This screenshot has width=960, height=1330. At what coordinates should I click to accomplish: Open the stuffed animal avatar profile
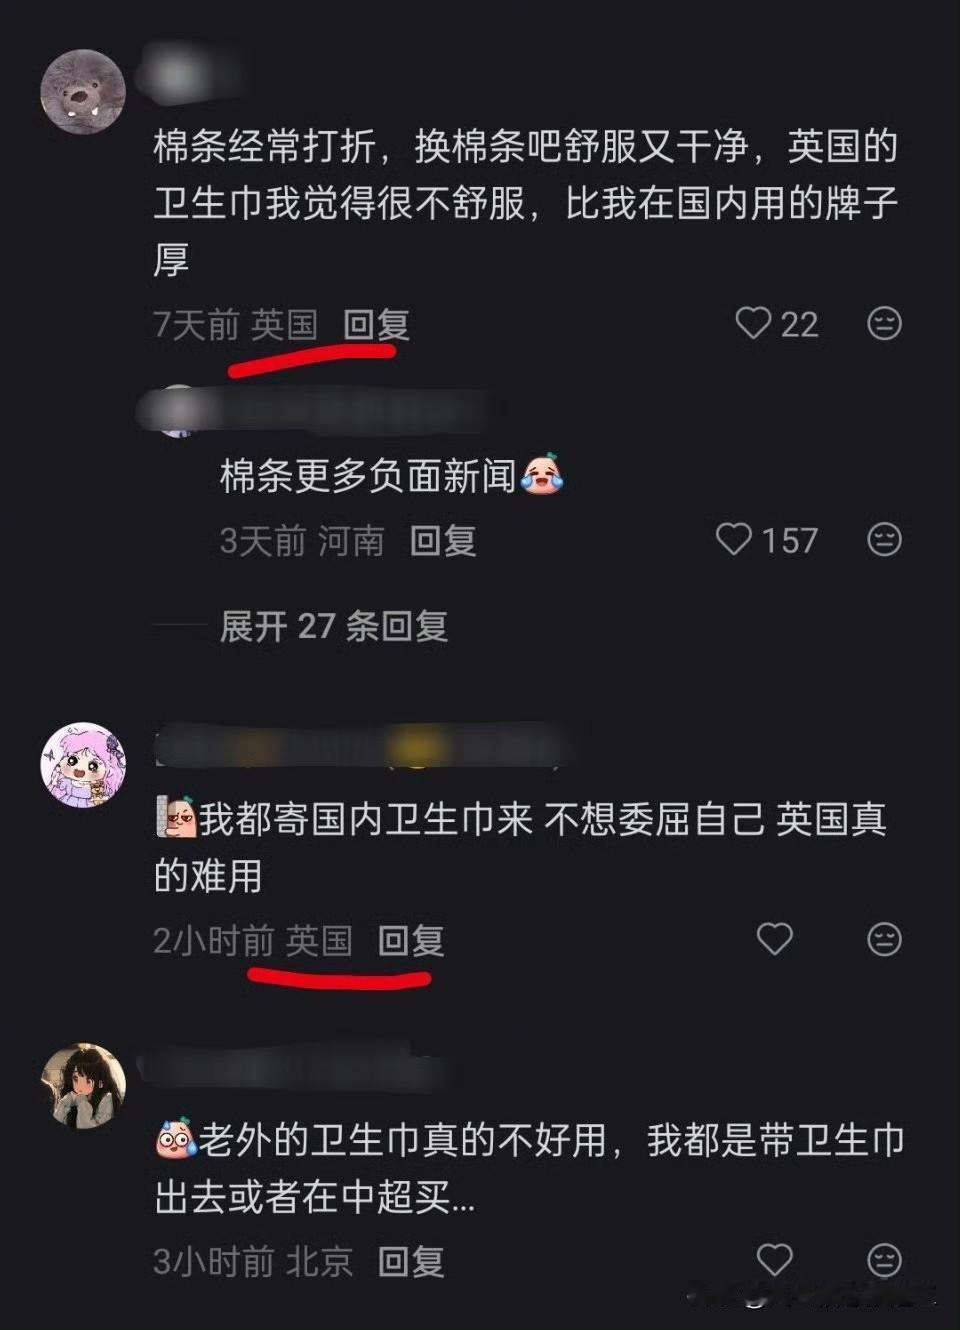click(83, 91)
